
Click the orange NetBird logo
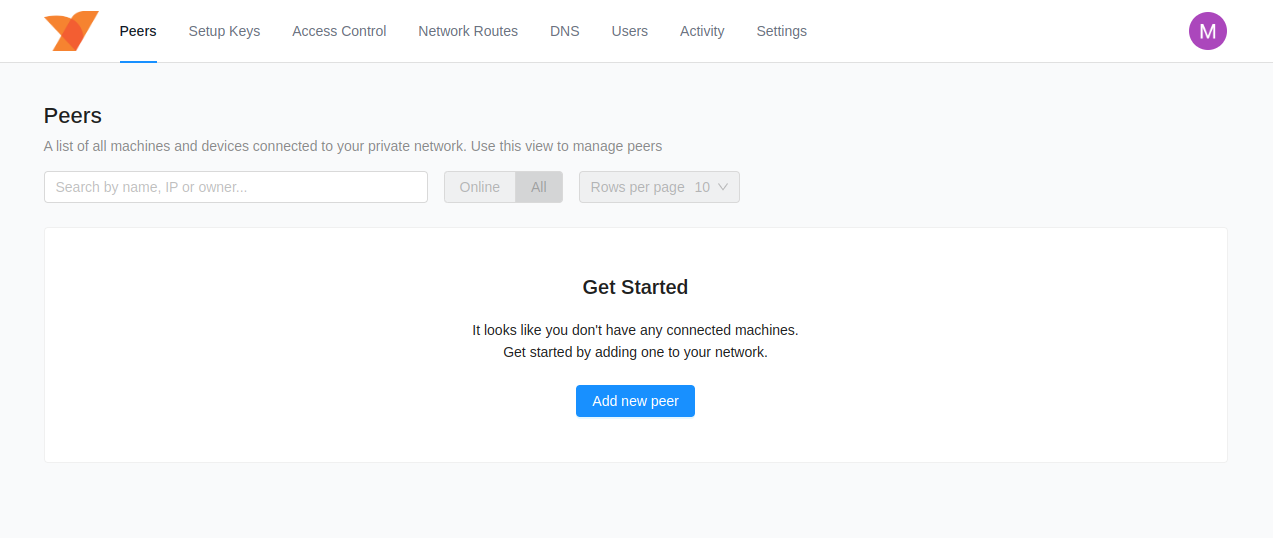click(71, 31)
